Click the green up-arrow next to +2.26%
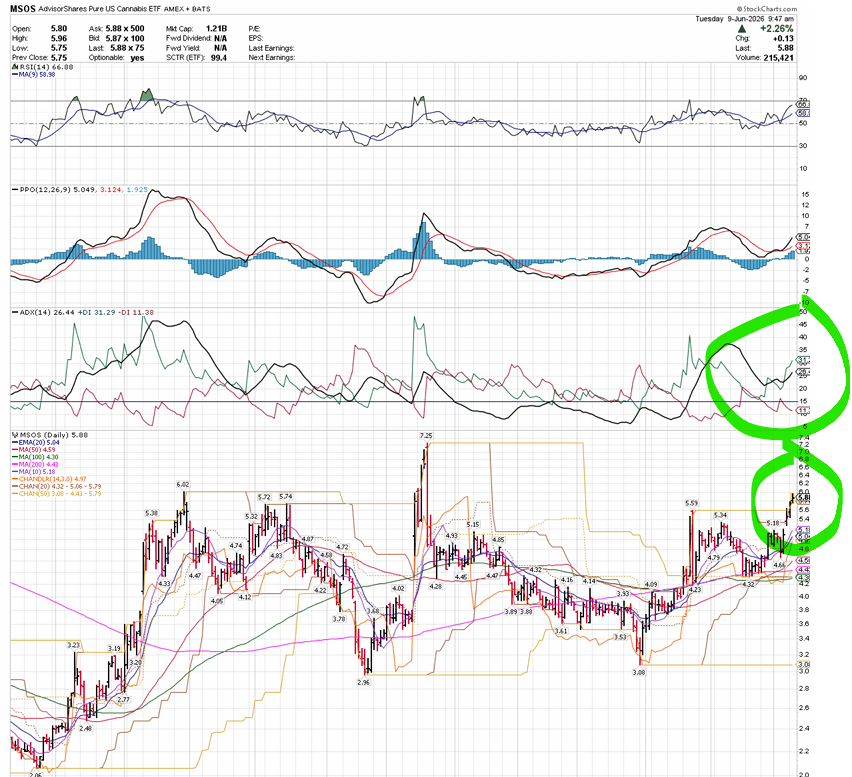This screenshot has height=777, width=852. [x=742, y=29]
